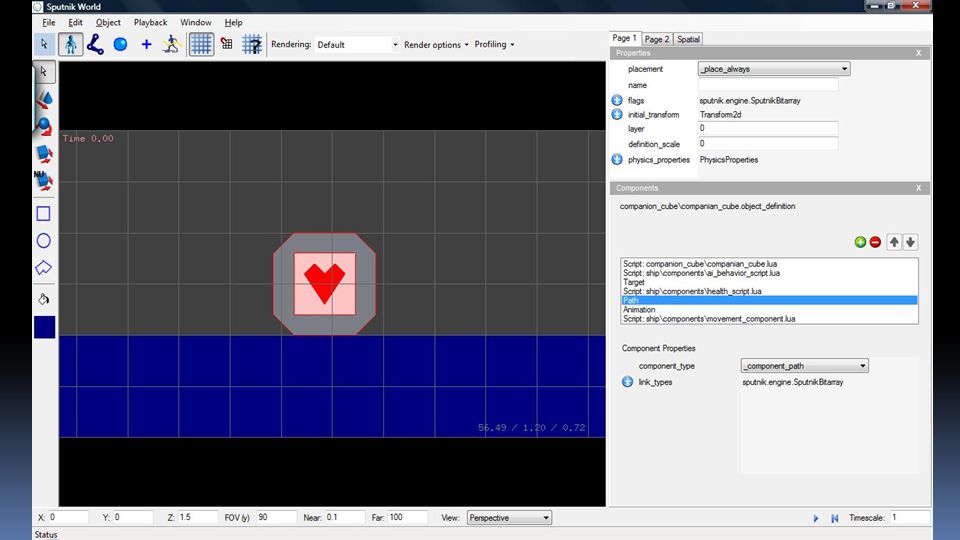The height and width of the screenshot is (540, 960).
Task: Close the Properties panel
Action: 918,53
